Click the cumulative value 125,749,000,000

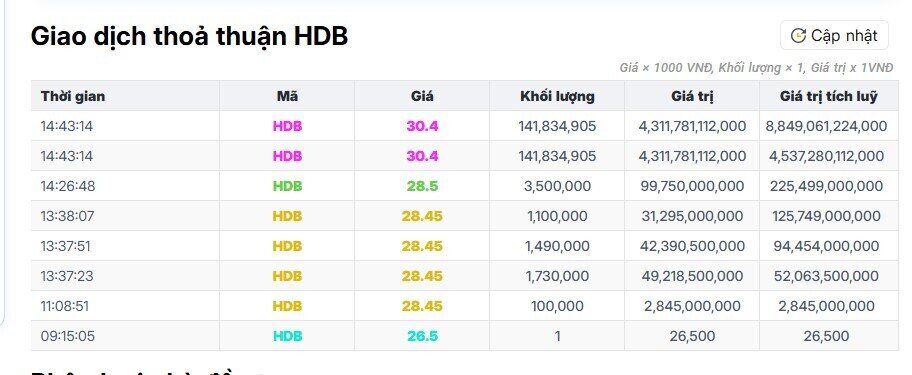coord(826,216)
